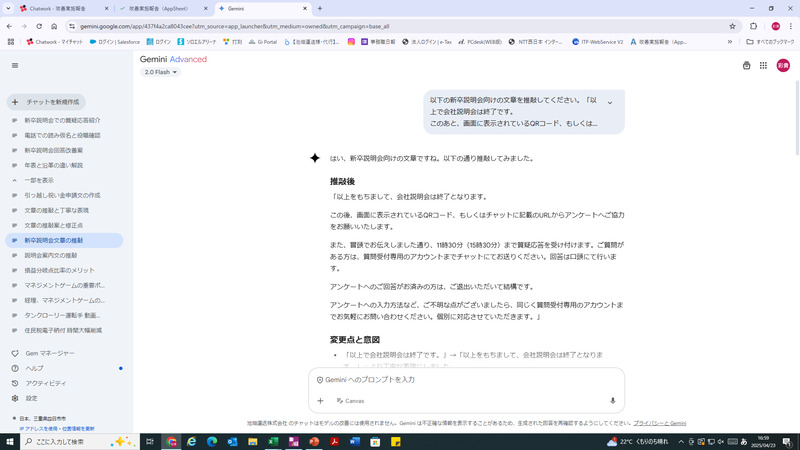
Task: Open Windows Start menu
Action: (x=9, y=442)
